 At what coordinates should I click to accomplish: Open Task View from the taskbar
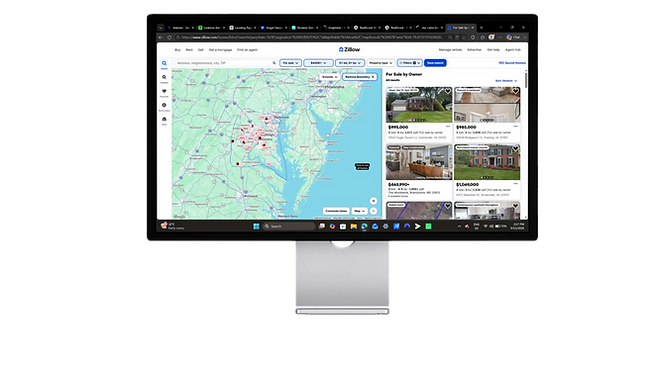click(322, 226)
